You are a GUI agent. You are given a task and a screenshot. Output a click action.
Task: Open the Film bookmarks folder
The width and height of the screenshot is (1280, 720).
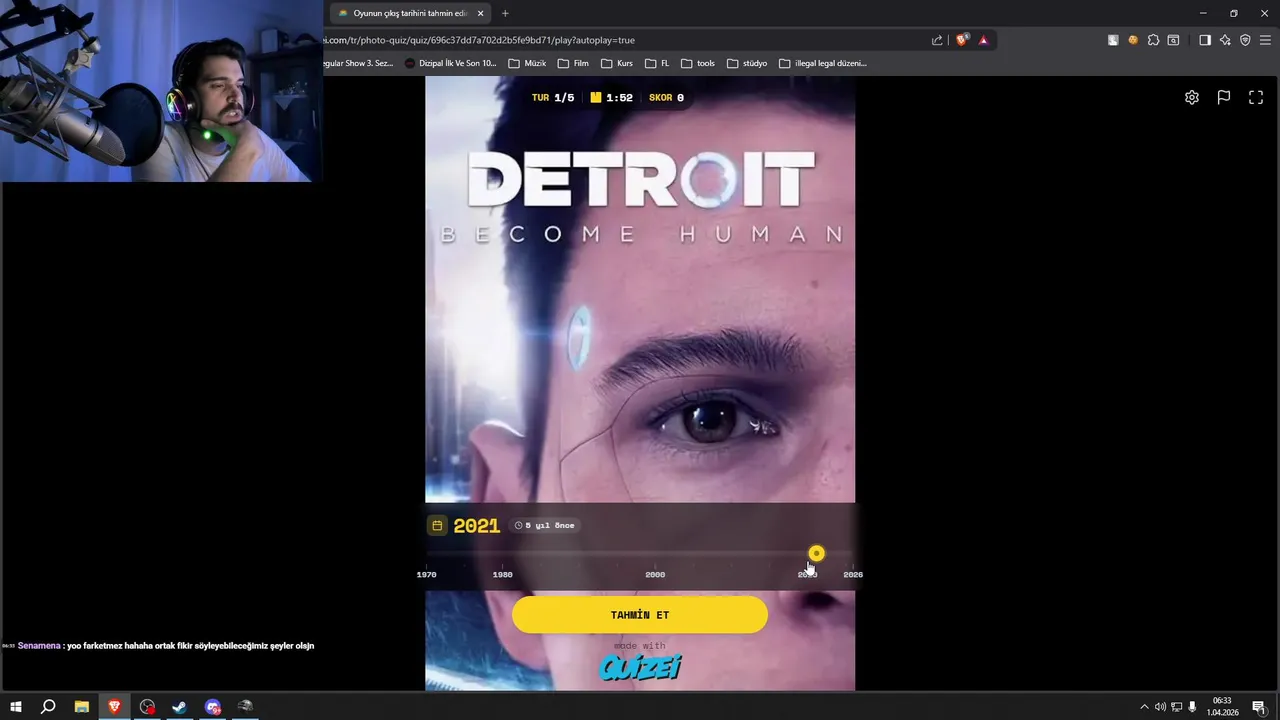573,63
